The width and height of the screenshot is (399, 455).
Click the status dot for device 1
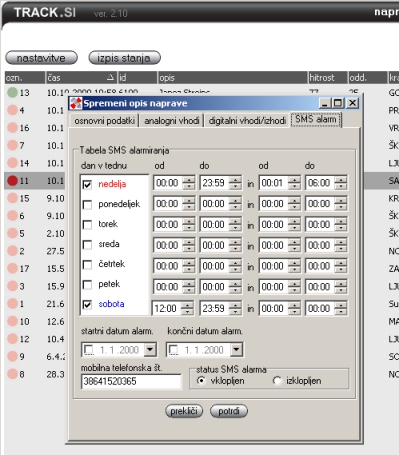point(12,304)
